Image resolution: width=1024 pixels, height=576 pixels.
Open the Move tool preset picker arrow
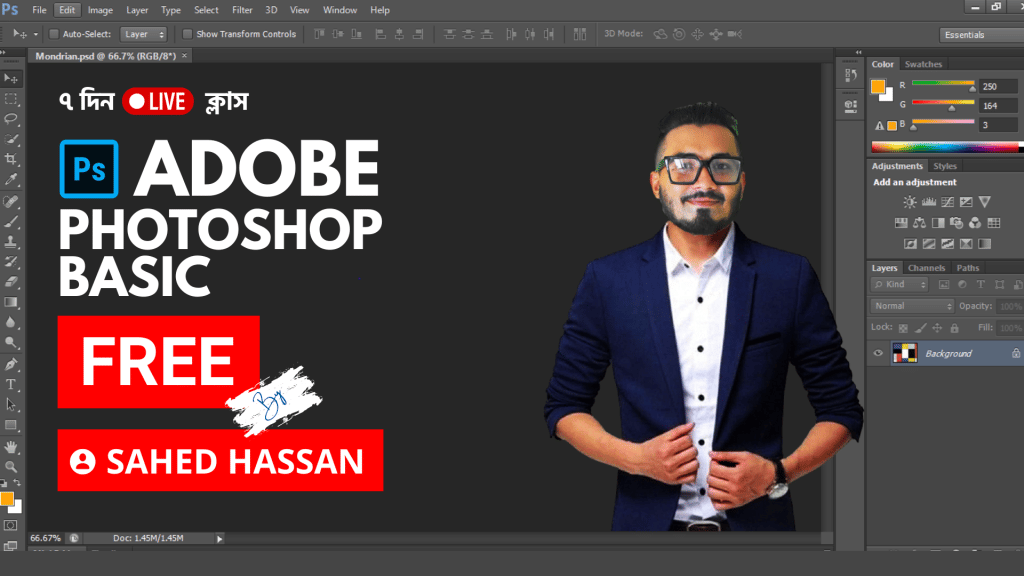(36, 34)
